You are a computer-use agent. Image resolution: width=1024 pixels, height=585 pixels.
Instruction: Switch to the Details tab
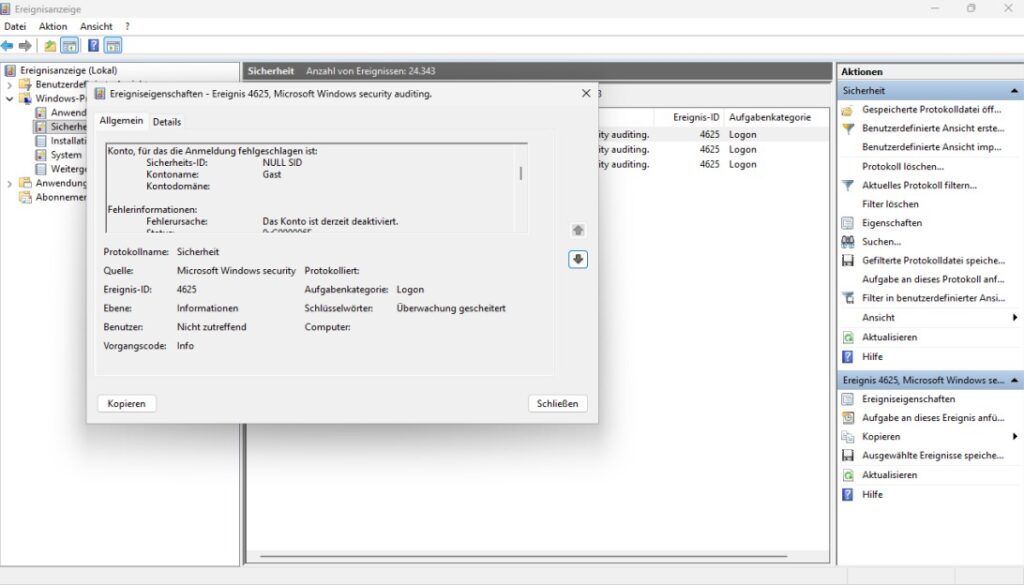tap(167, 122)
